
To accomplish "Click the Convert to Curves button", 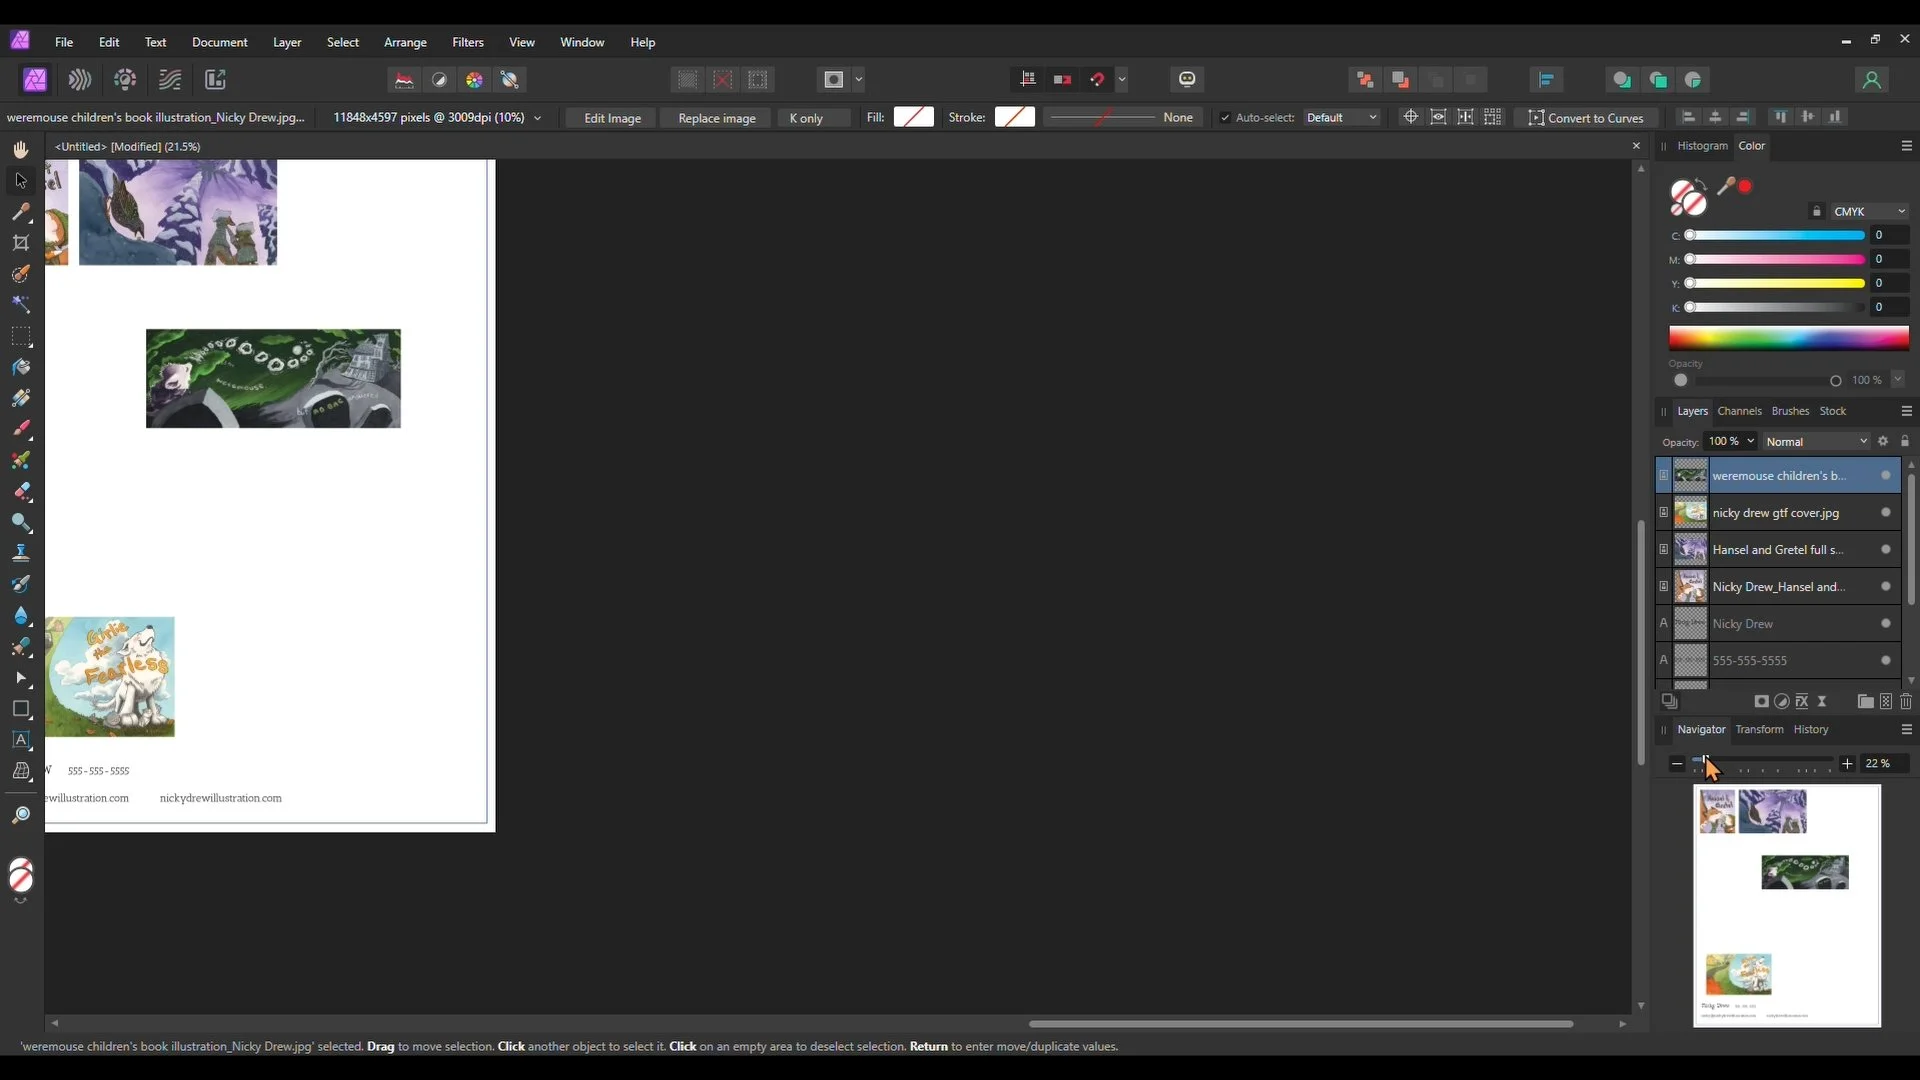I will (x=1585, y=118).
